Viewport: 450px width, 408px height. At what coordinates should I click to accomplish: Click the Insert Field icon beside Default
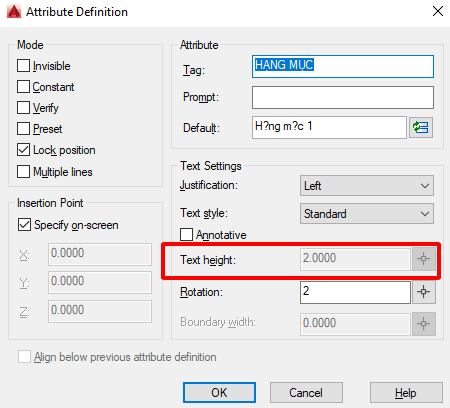[x=421, y=127]
